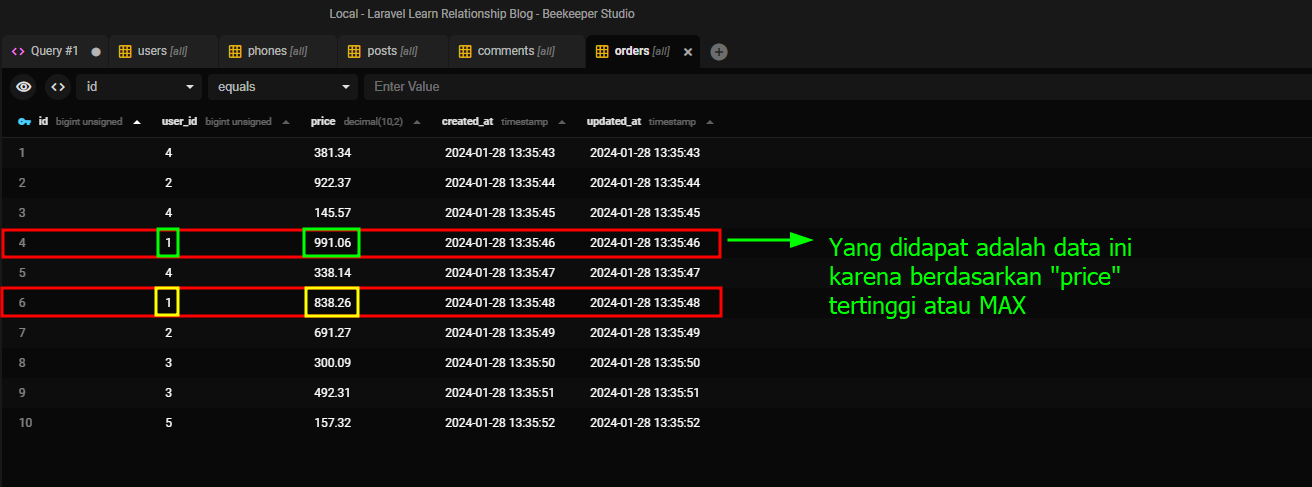Click sort arrow on created_at column
Image resolution: width=1312 pixels, height=487 pixels.
click(563, 122)
